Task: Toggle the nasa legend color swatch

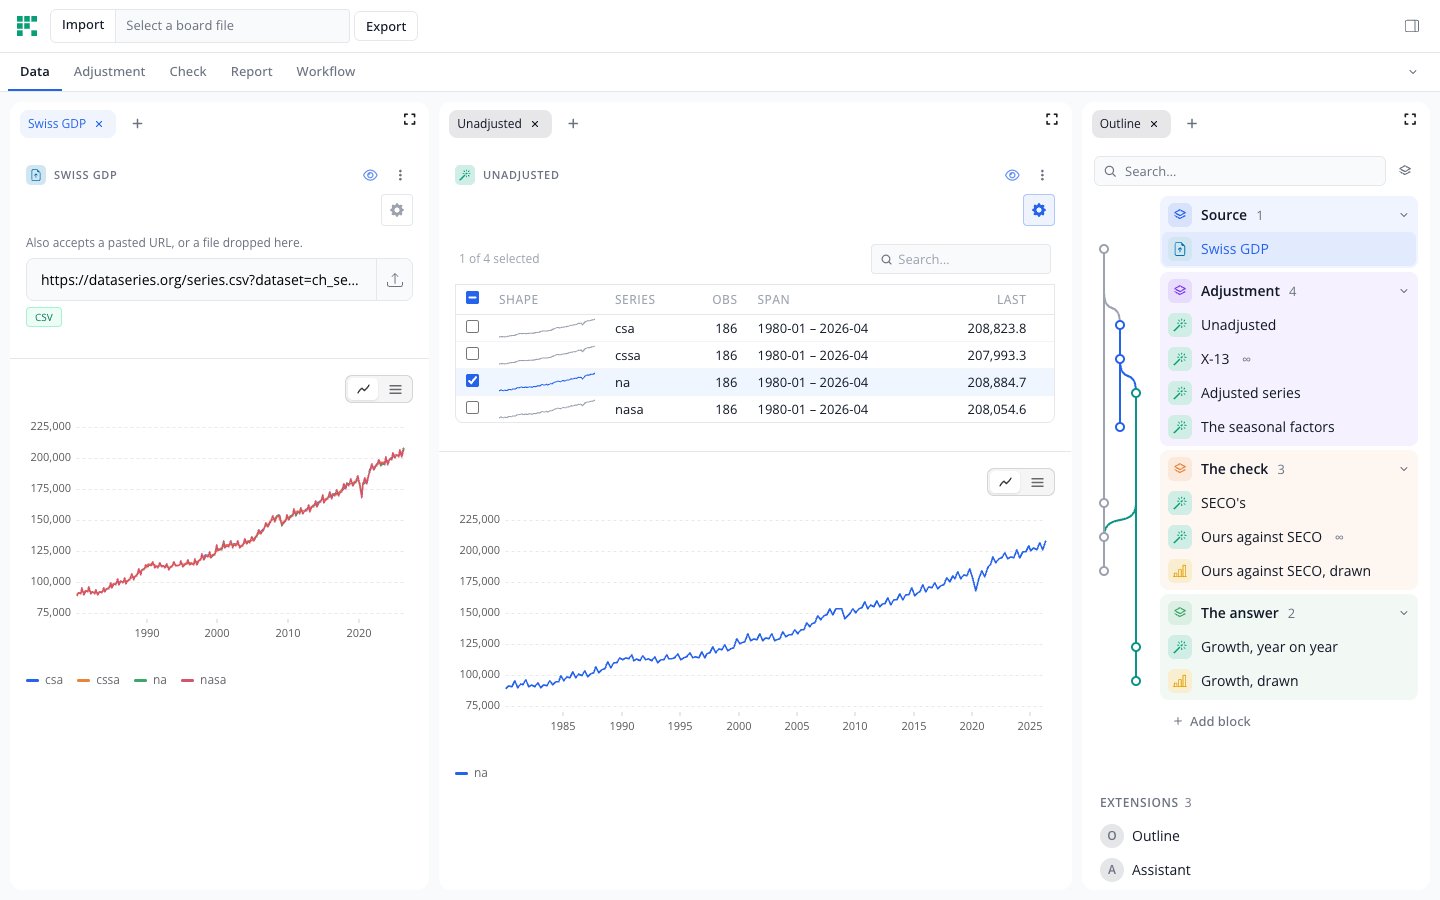Action: (x=187, y=680)
